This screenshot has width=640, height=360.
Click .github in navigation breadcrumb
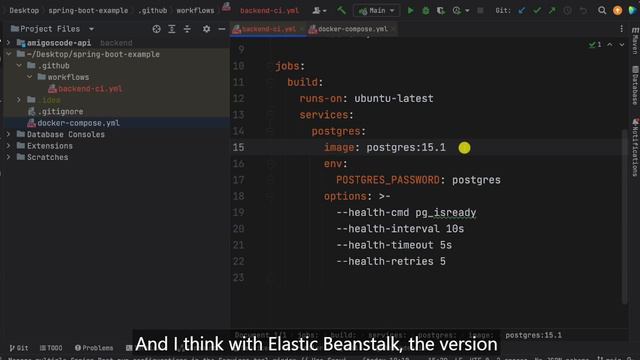(152, 11)
